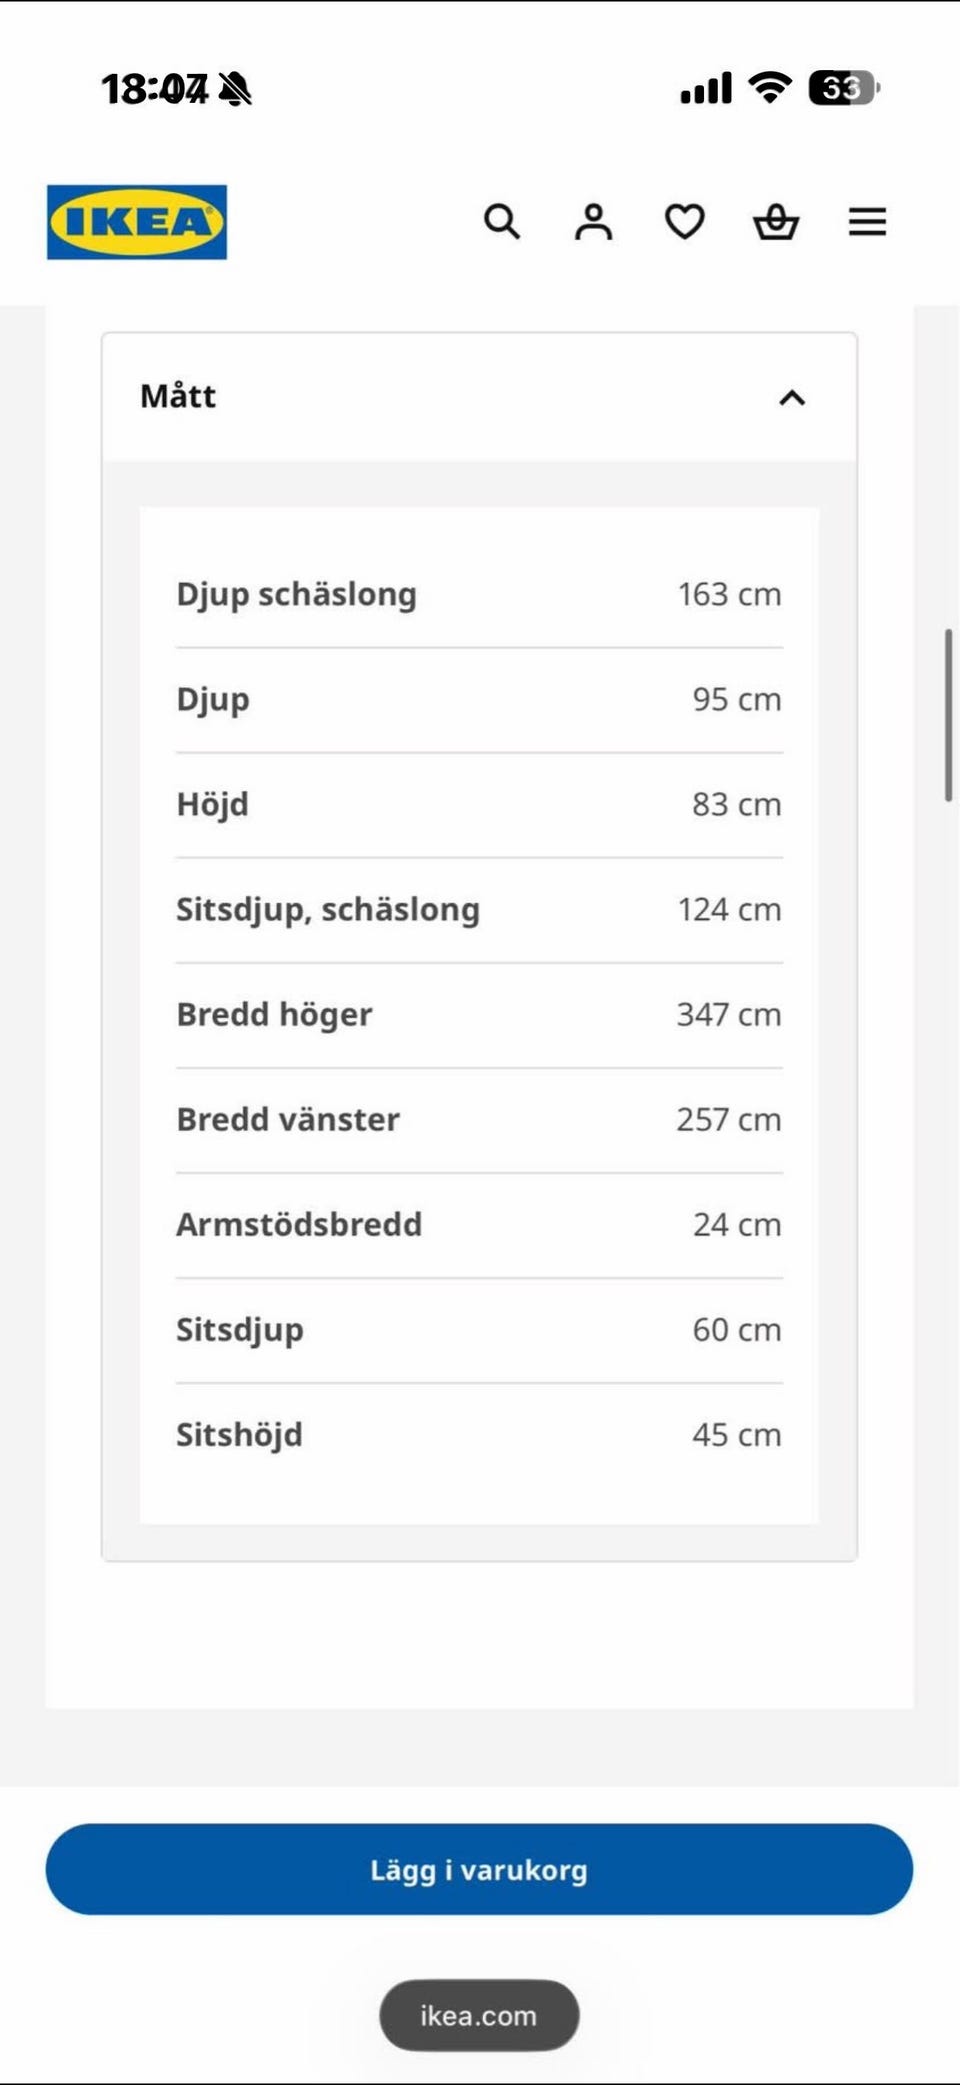Tap the 18:04 clock in status bar
This screenshot has height=2085, width=960.
(155, 89)
